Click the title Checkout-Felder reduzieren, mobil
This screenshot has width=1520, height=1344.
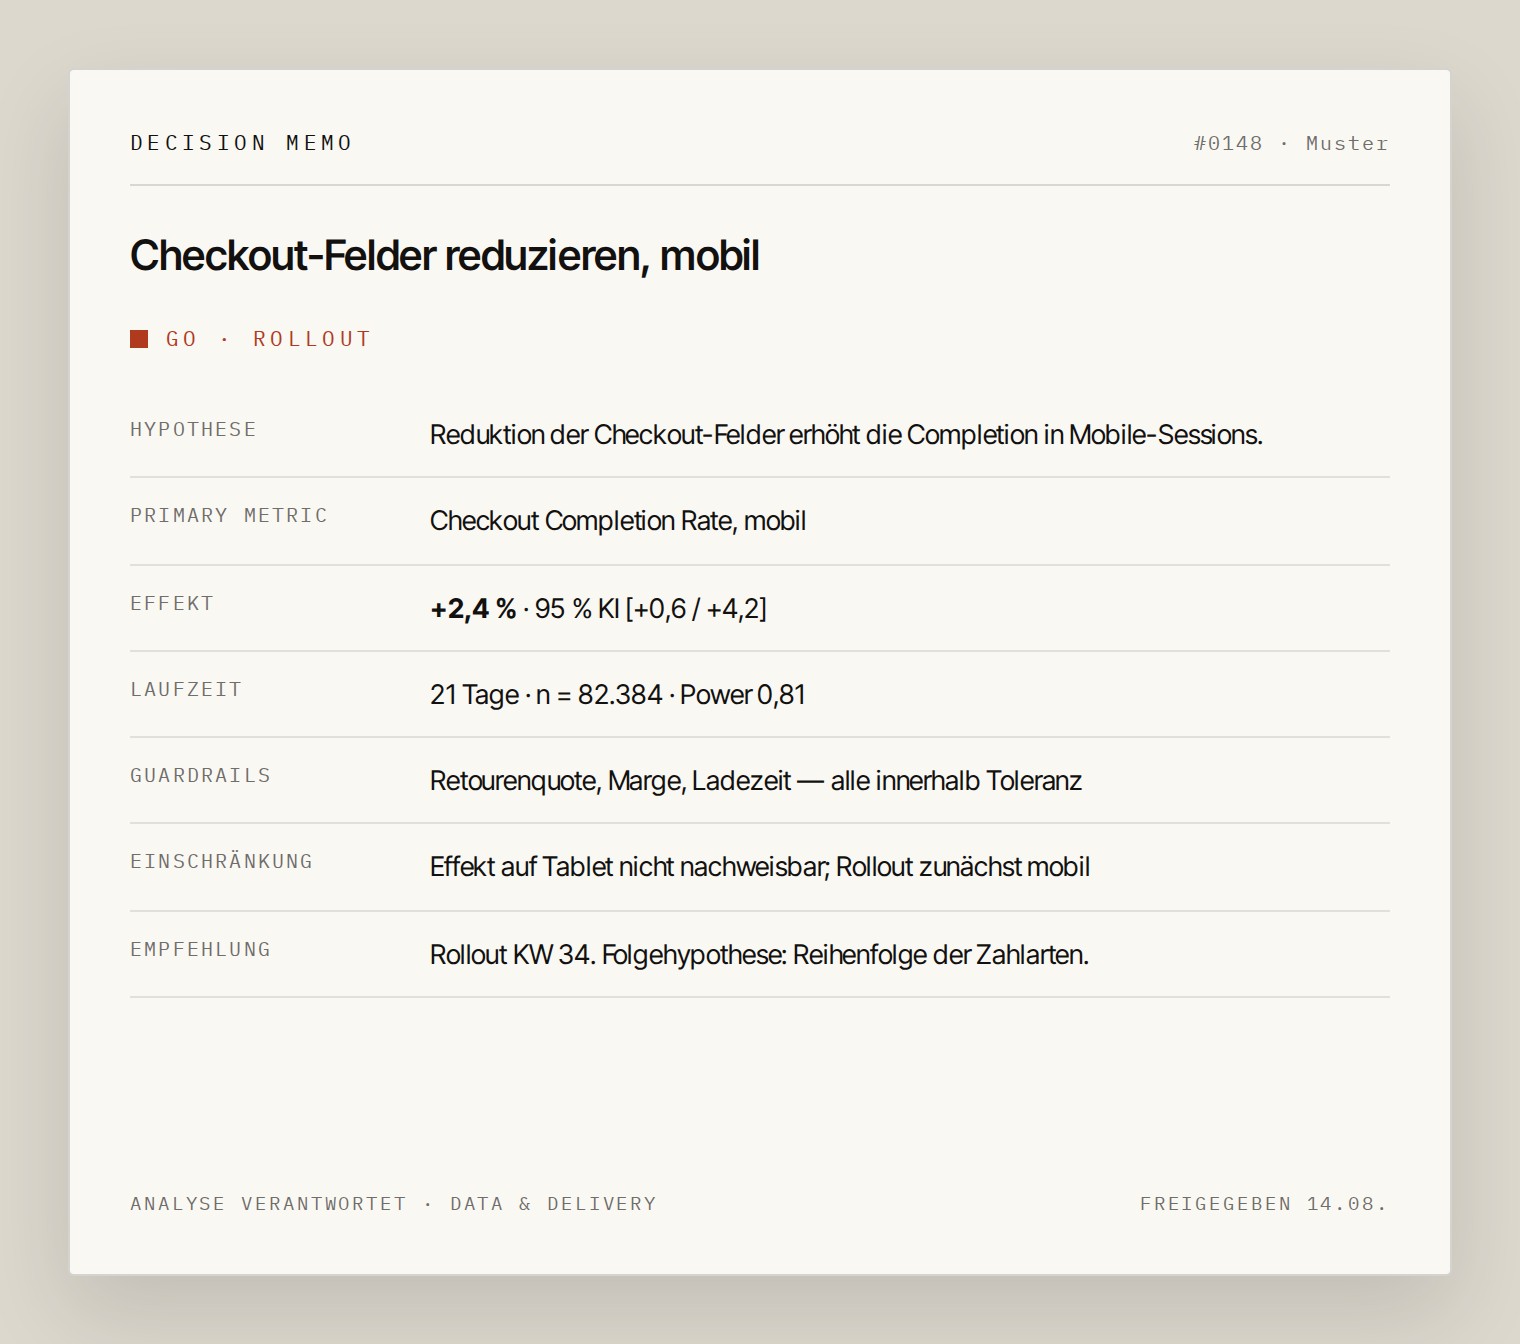(445, 256)
